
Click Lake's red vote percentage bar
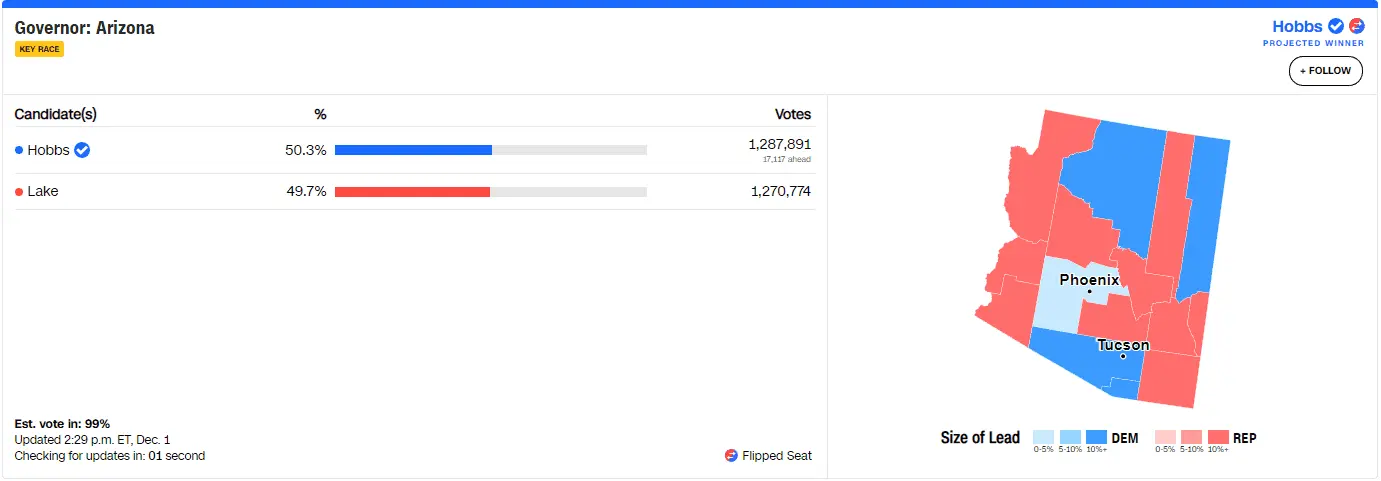point(412,191)
